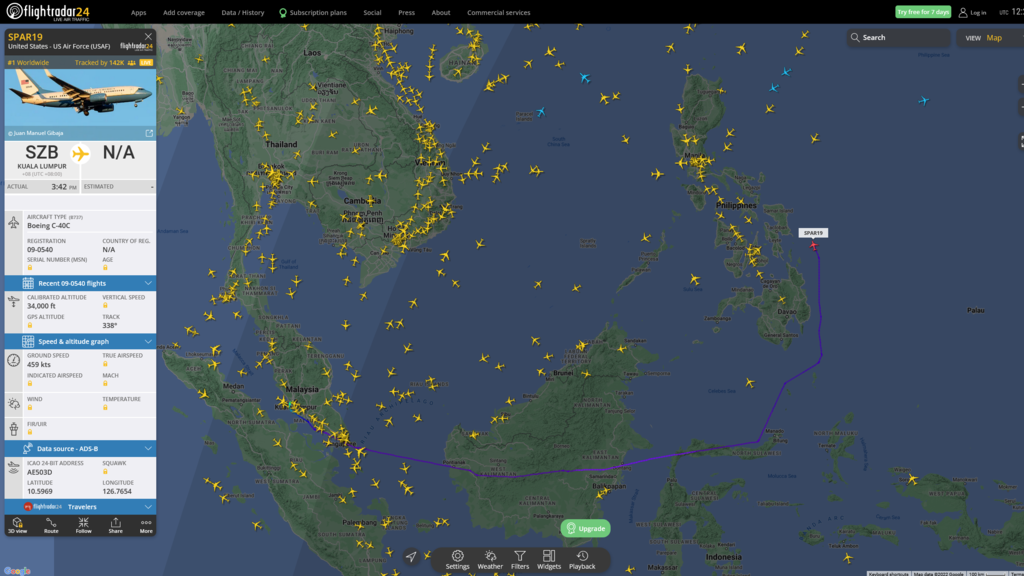
Task: Open the Weather layer options
Action: [x=490, y=560]
